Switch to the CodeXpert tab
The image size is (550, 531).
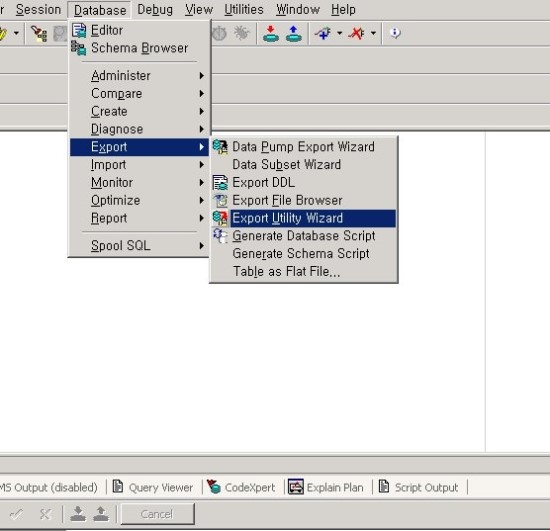click(241, 488)
